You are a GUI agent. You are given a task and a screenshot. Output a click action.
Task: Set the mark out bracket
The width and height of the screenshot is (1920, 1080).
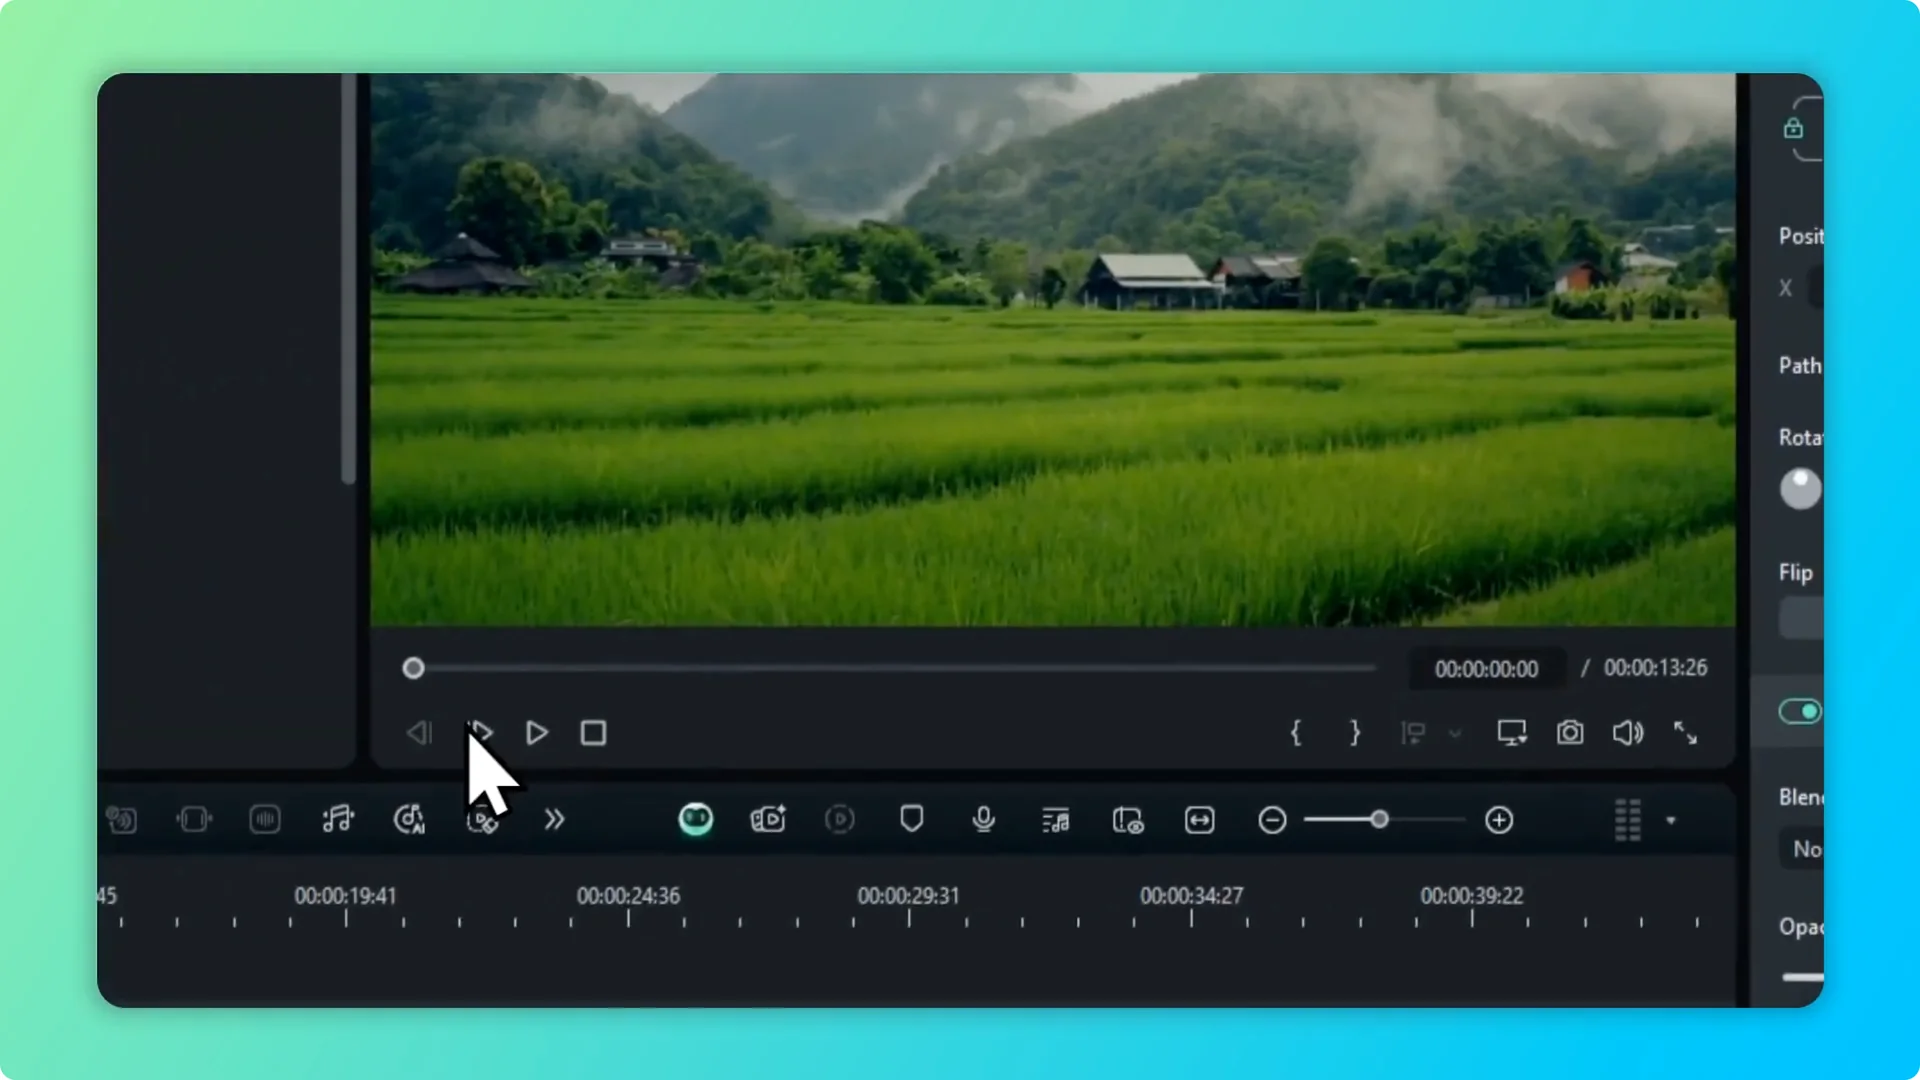[1355, 733]
